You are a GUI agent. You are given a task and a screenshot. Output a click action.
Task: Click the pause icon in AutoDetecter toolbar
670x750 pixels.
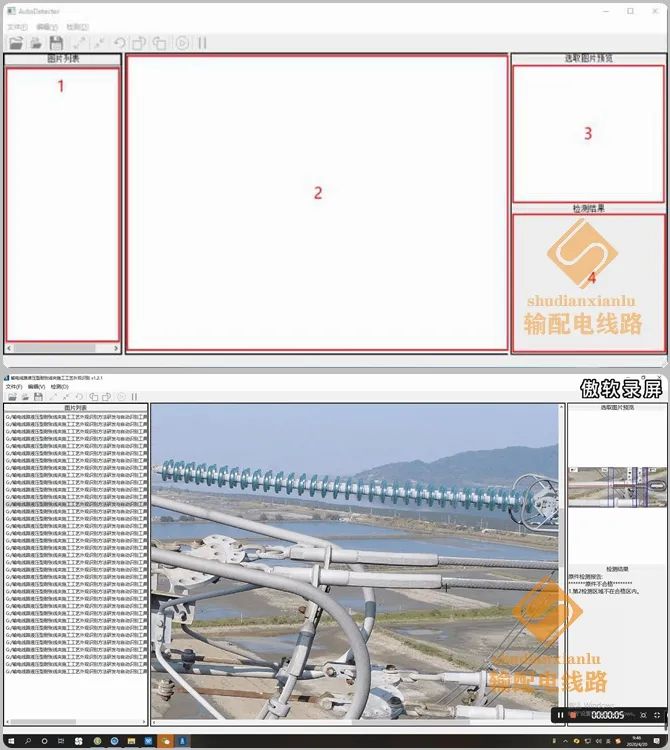pos(202,43)
